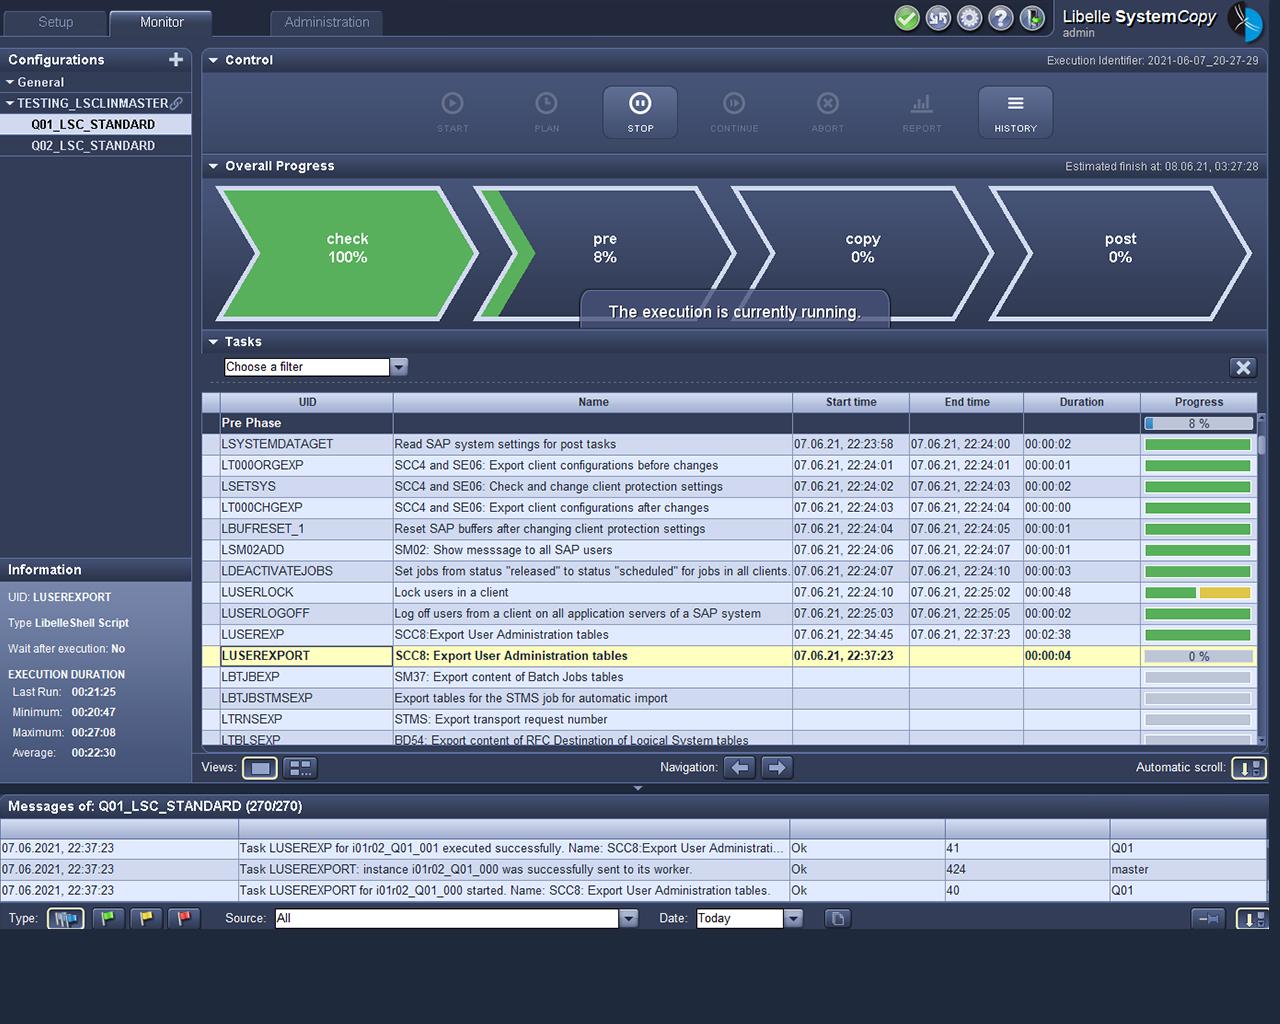Viewport: 1280px width, 1024px height.
Task: Open the Date dropdown arrow
Action: coord(793,918)
